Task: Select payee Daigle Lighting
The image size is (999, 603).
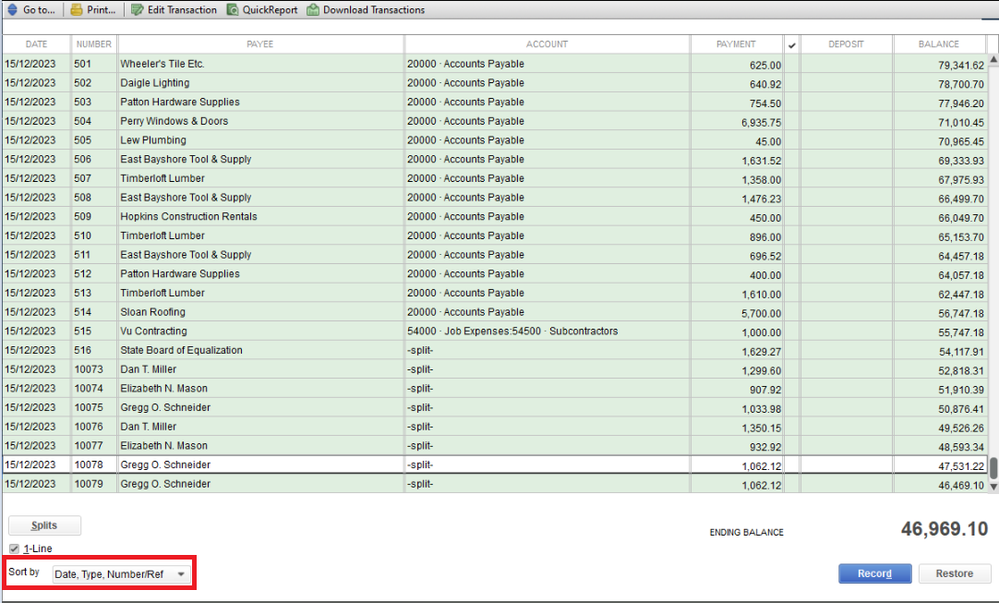Action: tap(155, 83)
